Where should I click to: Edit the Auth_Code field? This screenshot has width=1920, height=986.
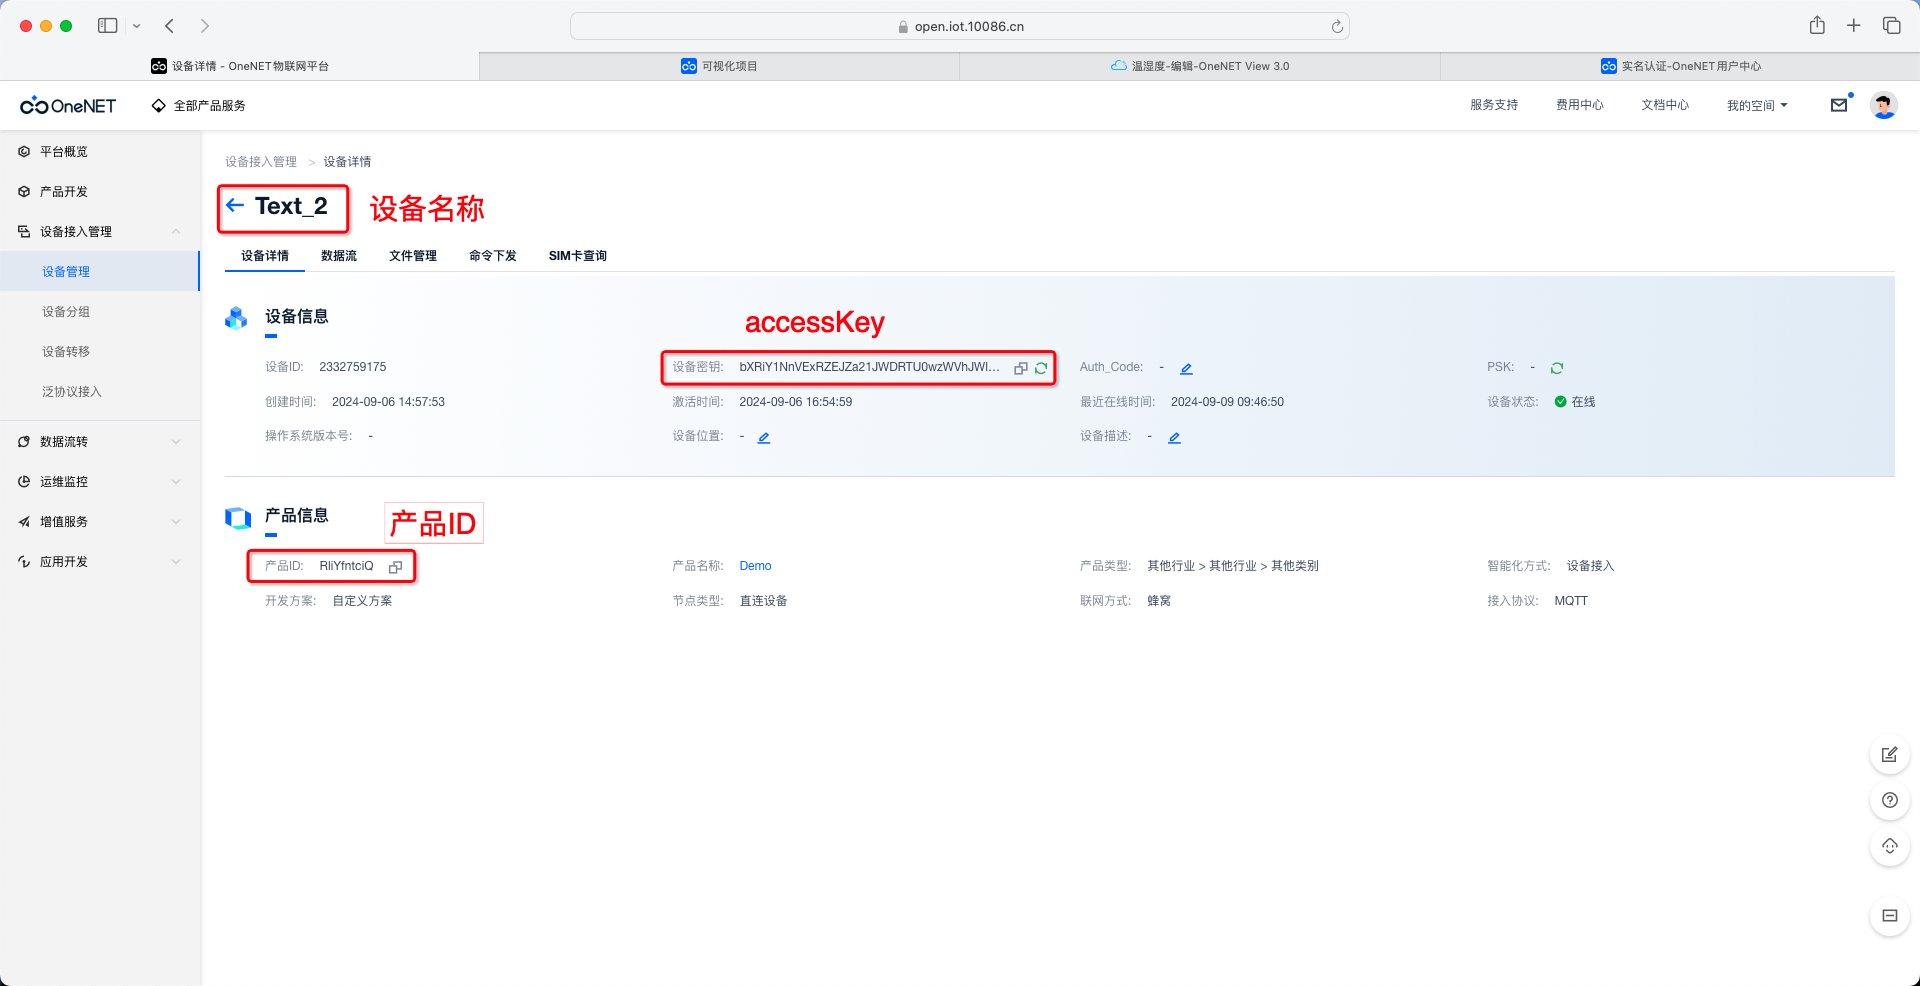click(1186, 369)
